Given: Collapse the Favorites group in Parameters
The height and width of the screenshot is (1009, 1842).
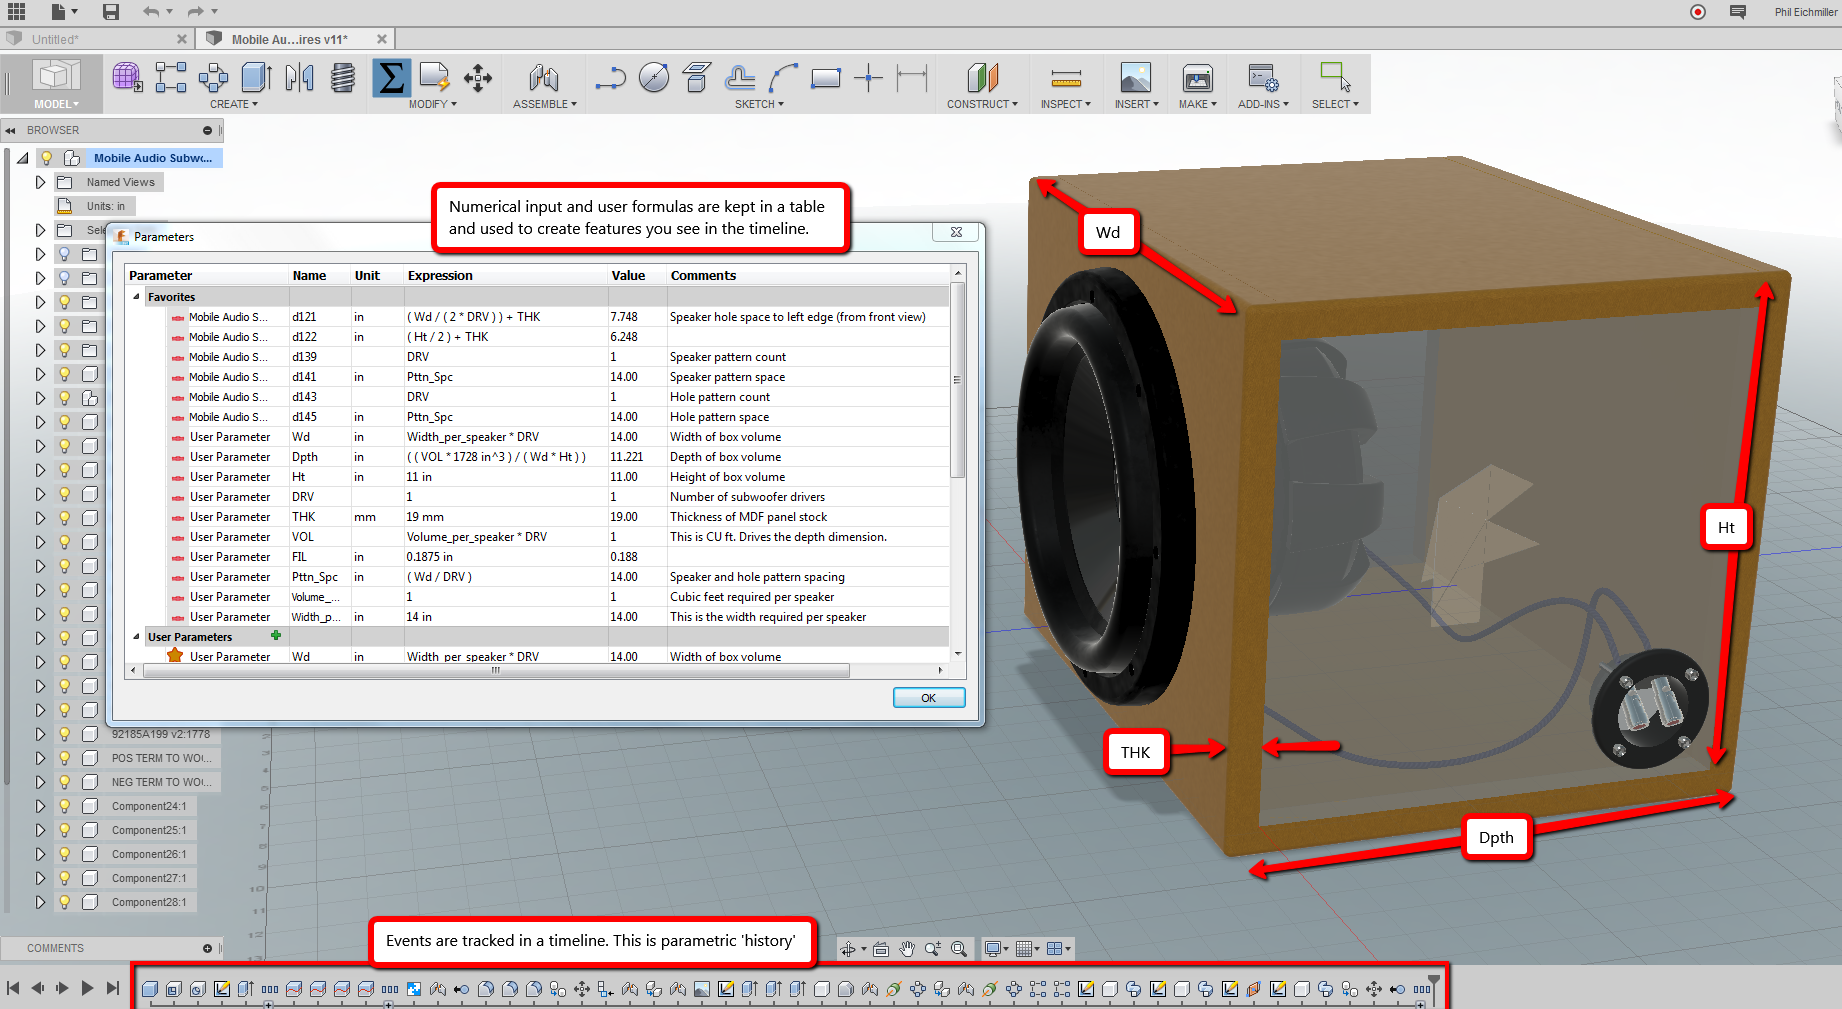Looking at the screenshot, I should point(137,297).
